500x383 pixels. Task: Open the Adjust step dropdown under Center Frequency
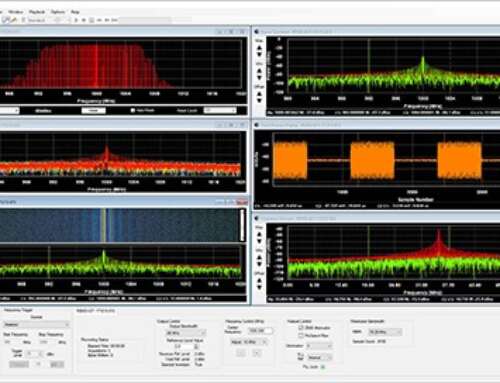249,342
